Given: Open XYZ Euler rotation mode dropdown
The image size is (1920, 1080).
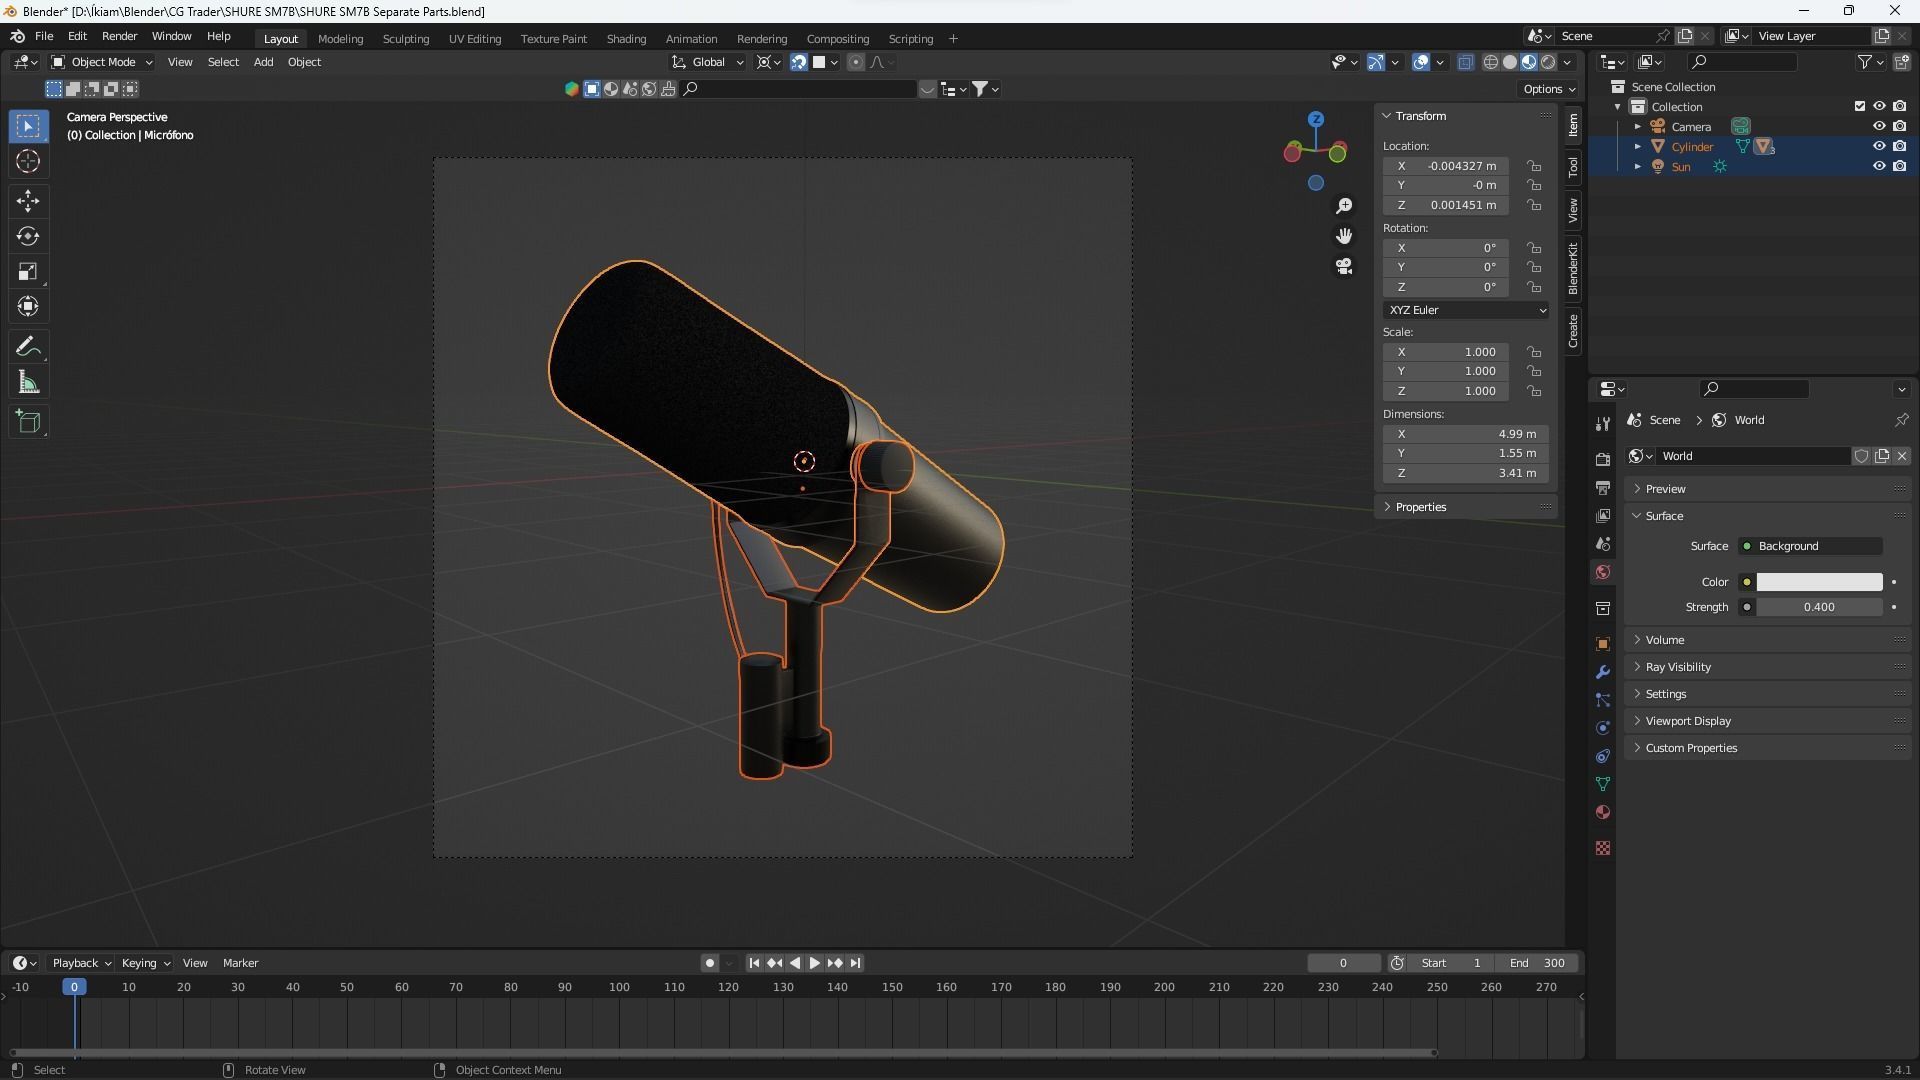Looking at the screenshot, I should tap(1467, 310).
